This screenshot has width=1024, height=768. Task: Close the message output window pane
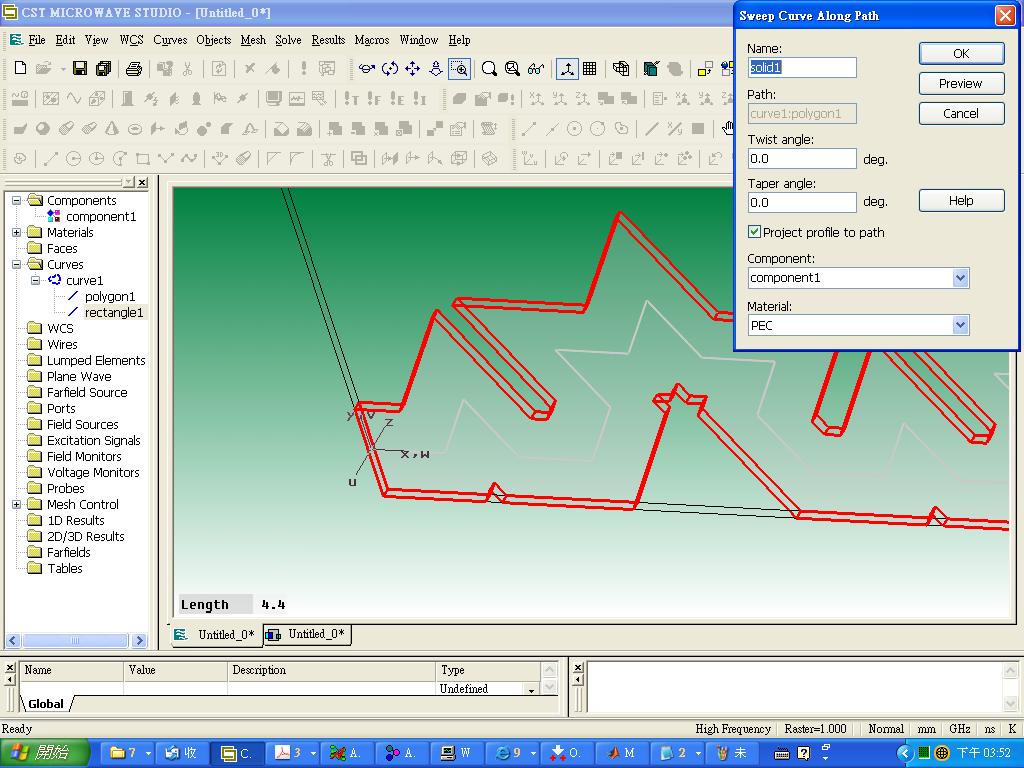pos(578,667)
